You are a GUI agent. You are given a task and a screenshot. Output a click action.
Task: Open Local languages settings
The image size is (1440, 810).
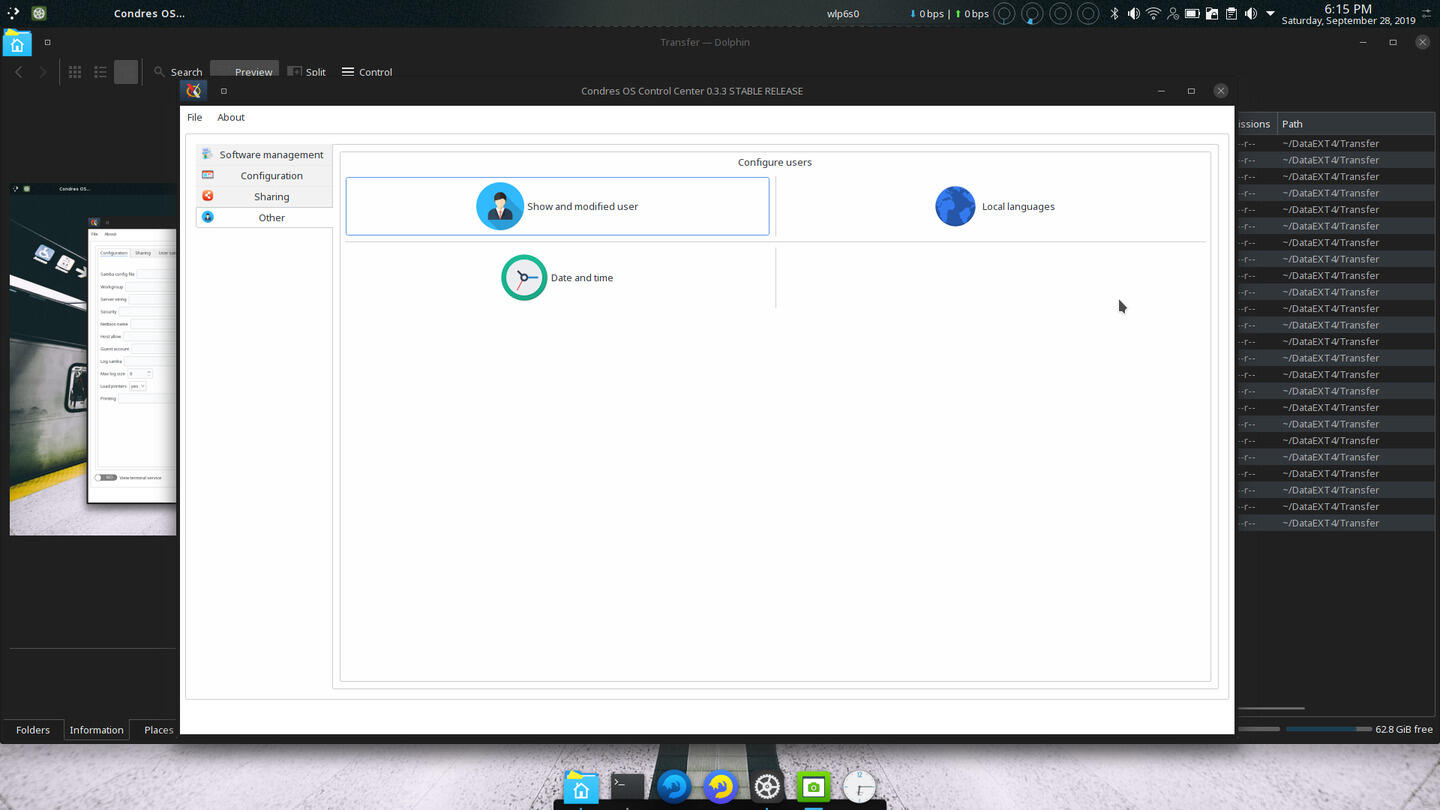994,206
